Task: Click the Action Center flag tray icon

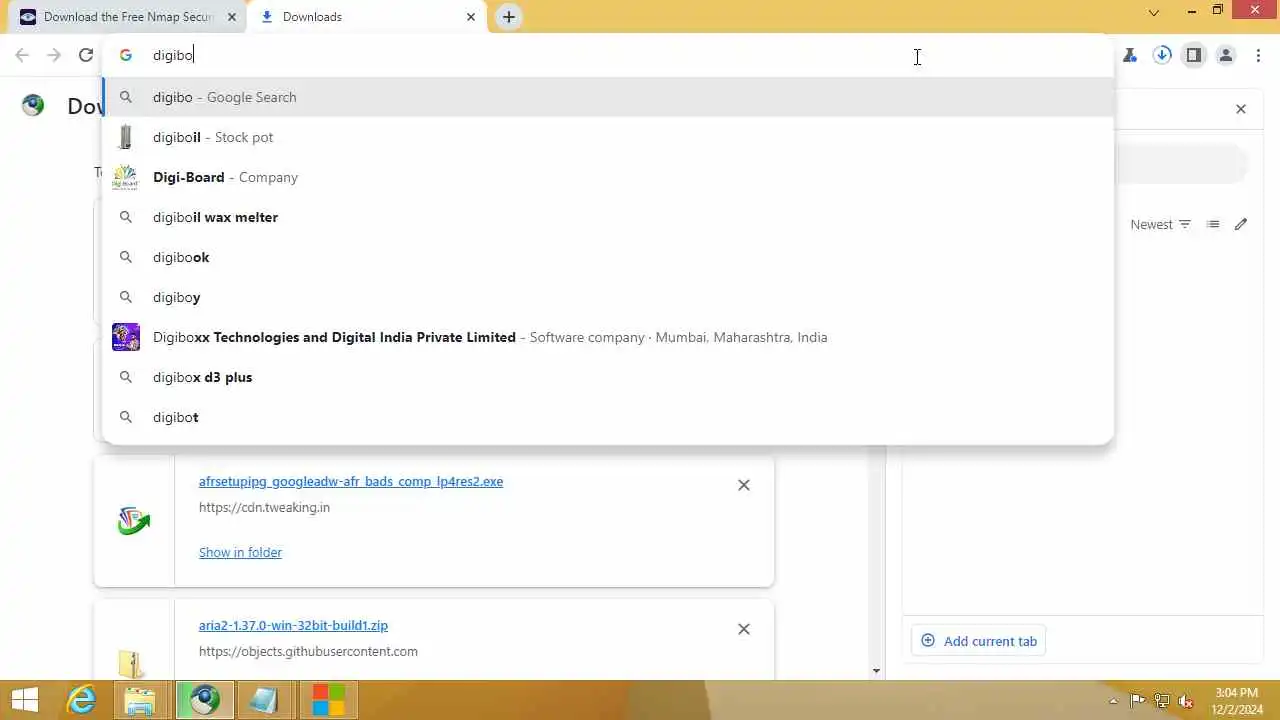Action: (x=1138, y=701)
